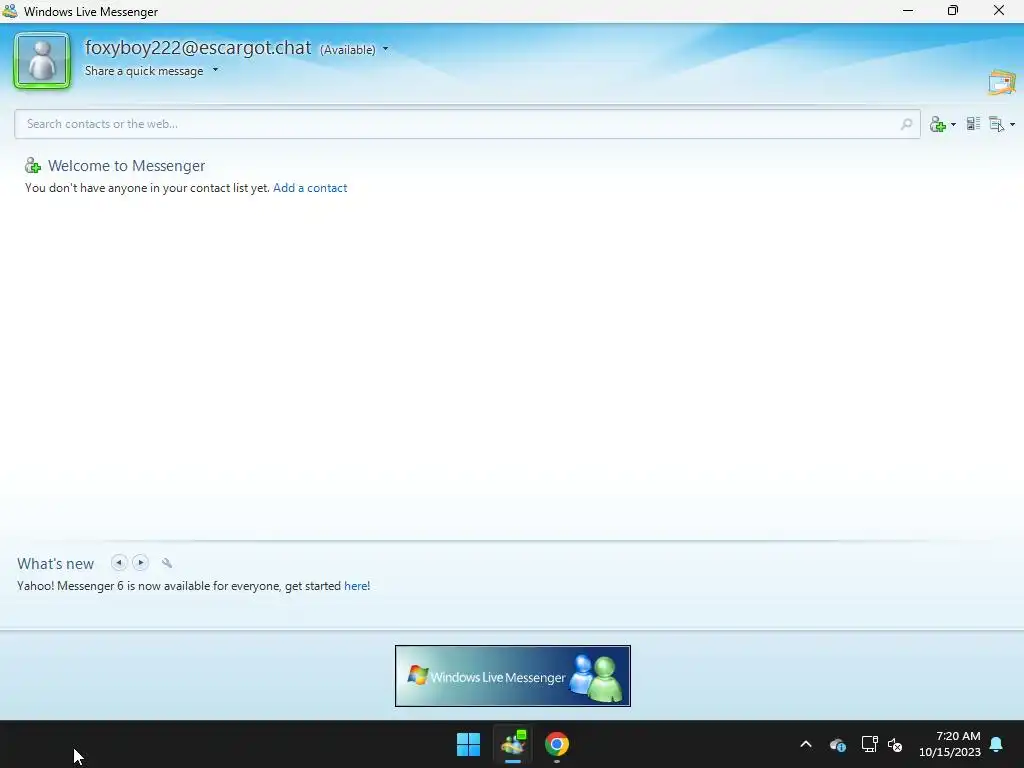Launch Google Chrome from taskbar
The height and width of the screenshot is (768, 1024).
[x=556, y=744]
